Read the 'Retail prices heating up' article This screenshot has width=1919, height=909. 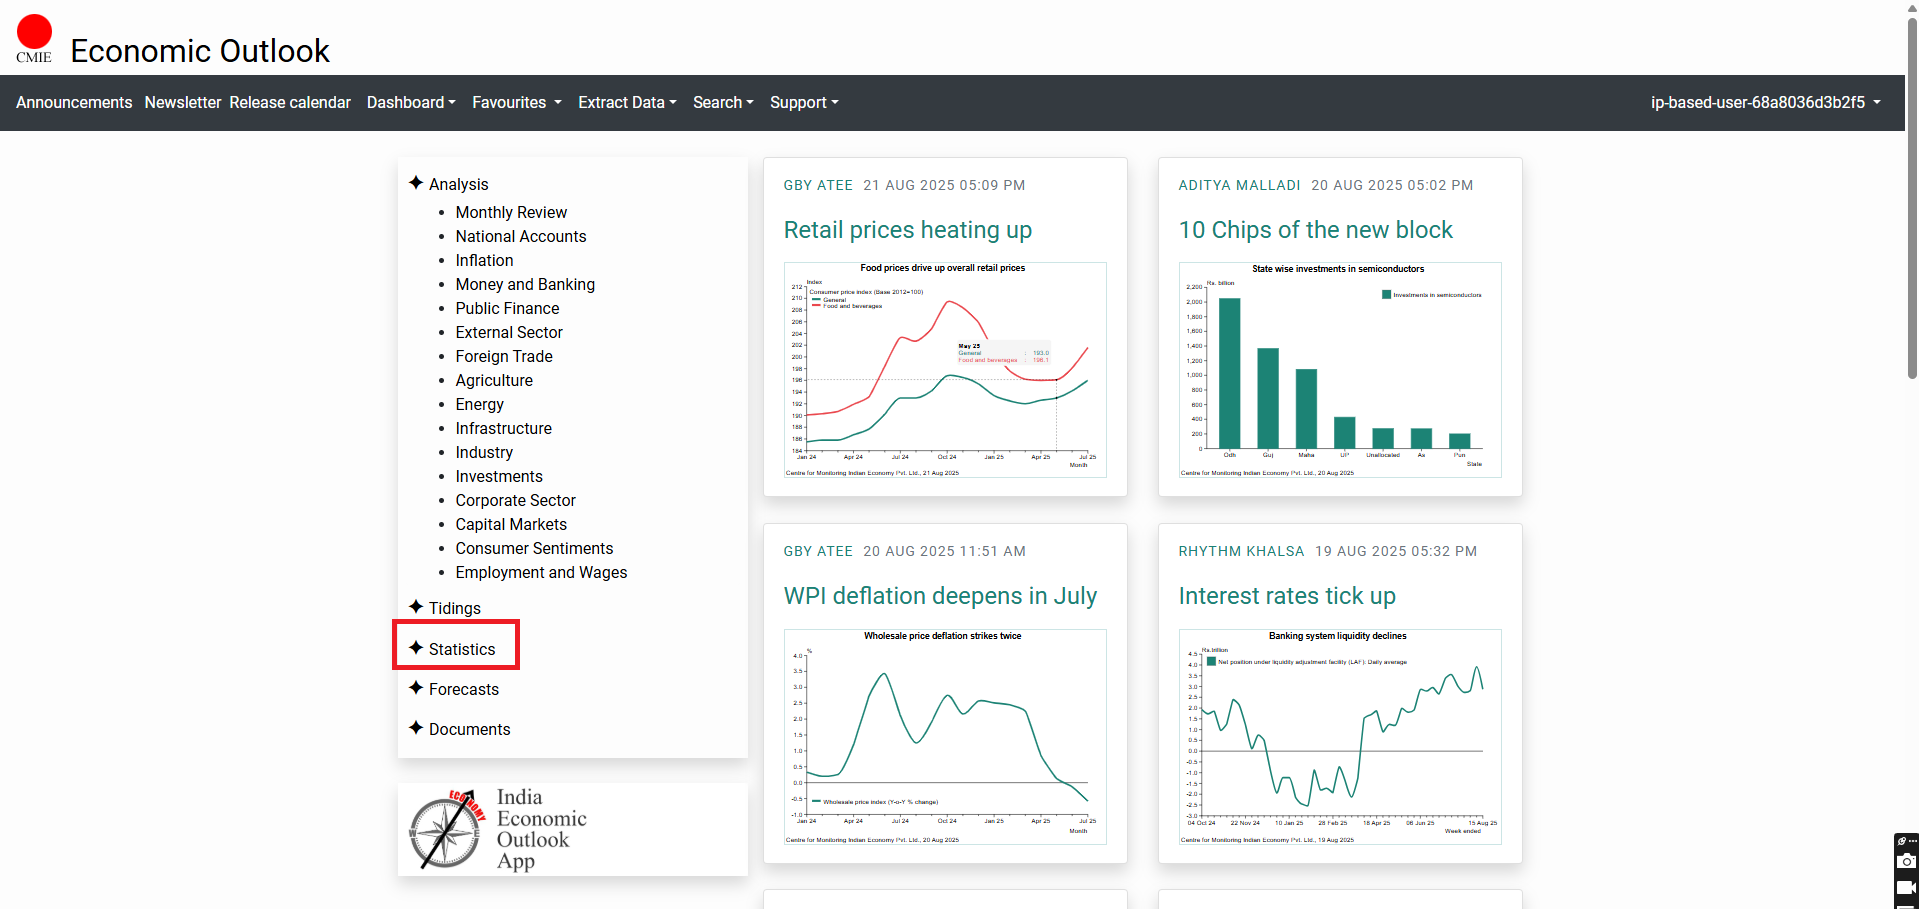click(907, 230)
